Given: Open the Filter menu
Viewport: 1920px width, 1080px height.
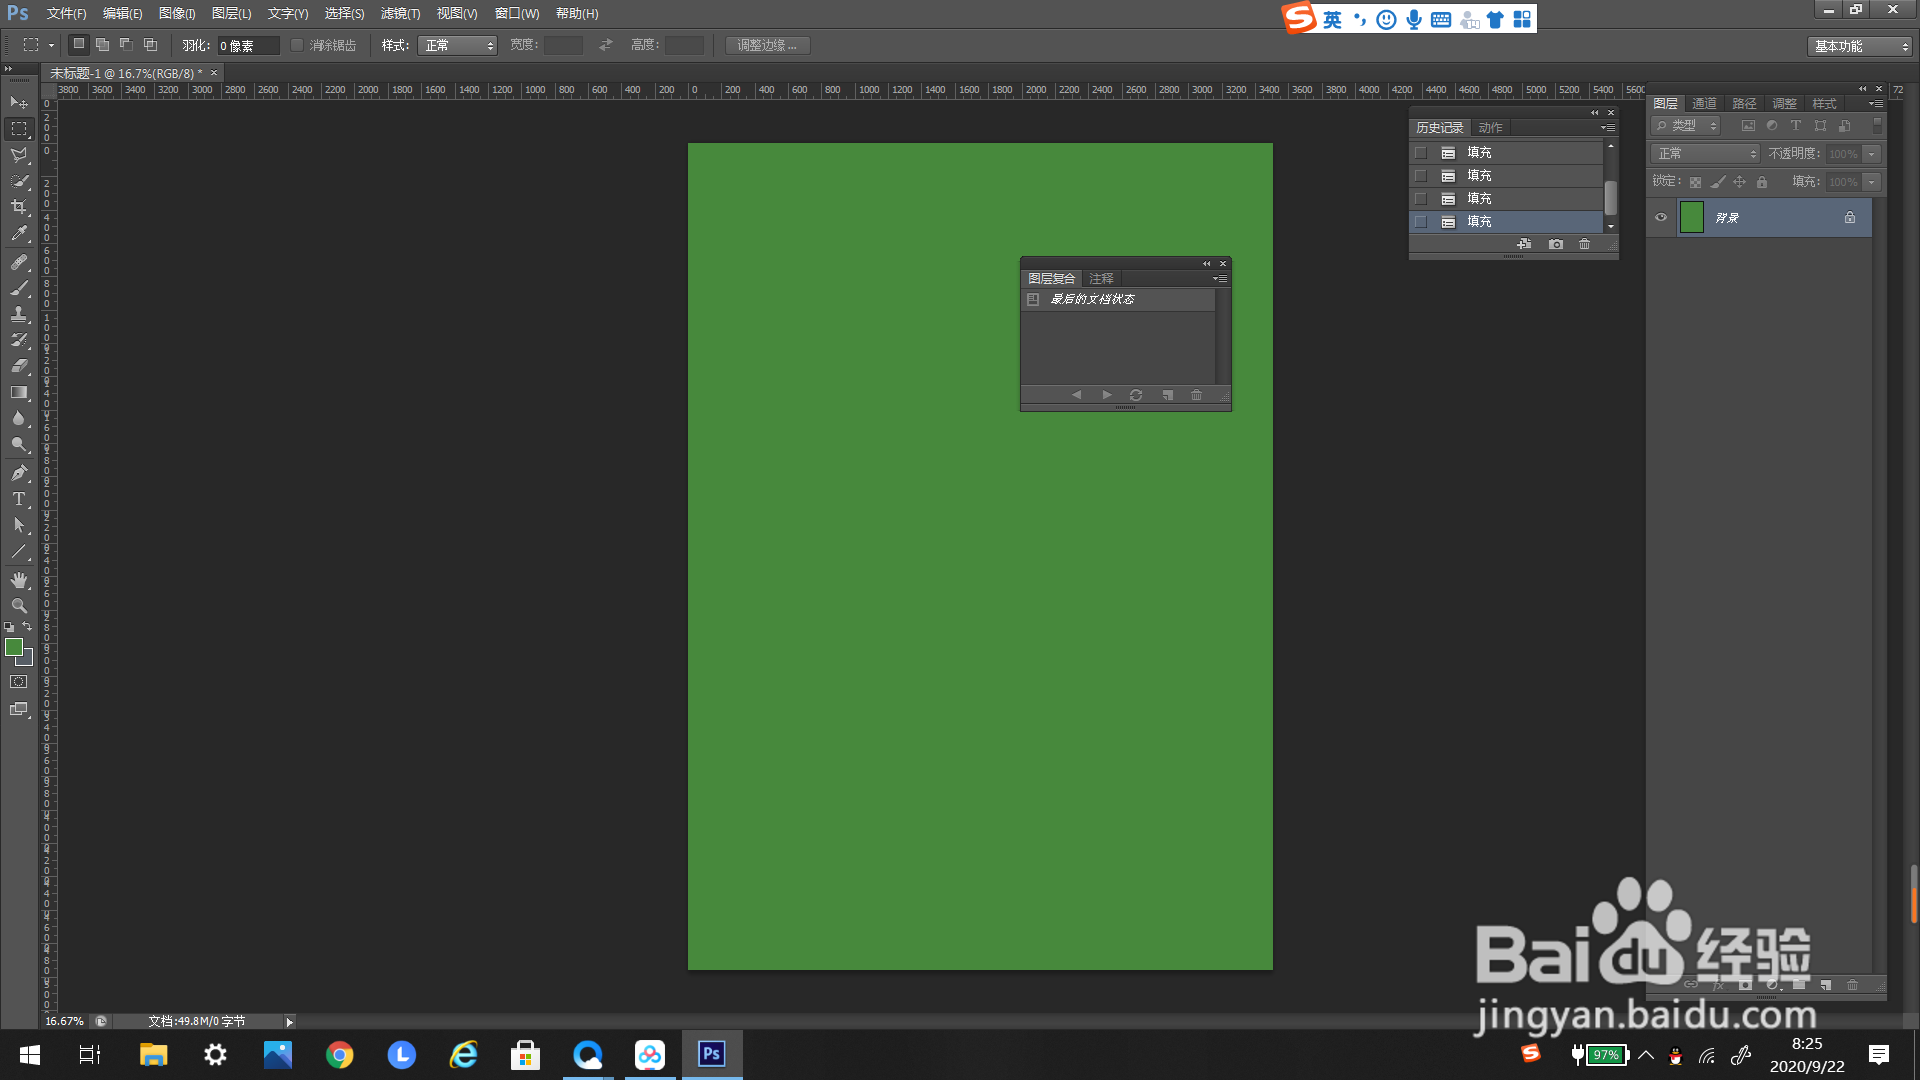Looking at the screenshot, I should point(400,13).
